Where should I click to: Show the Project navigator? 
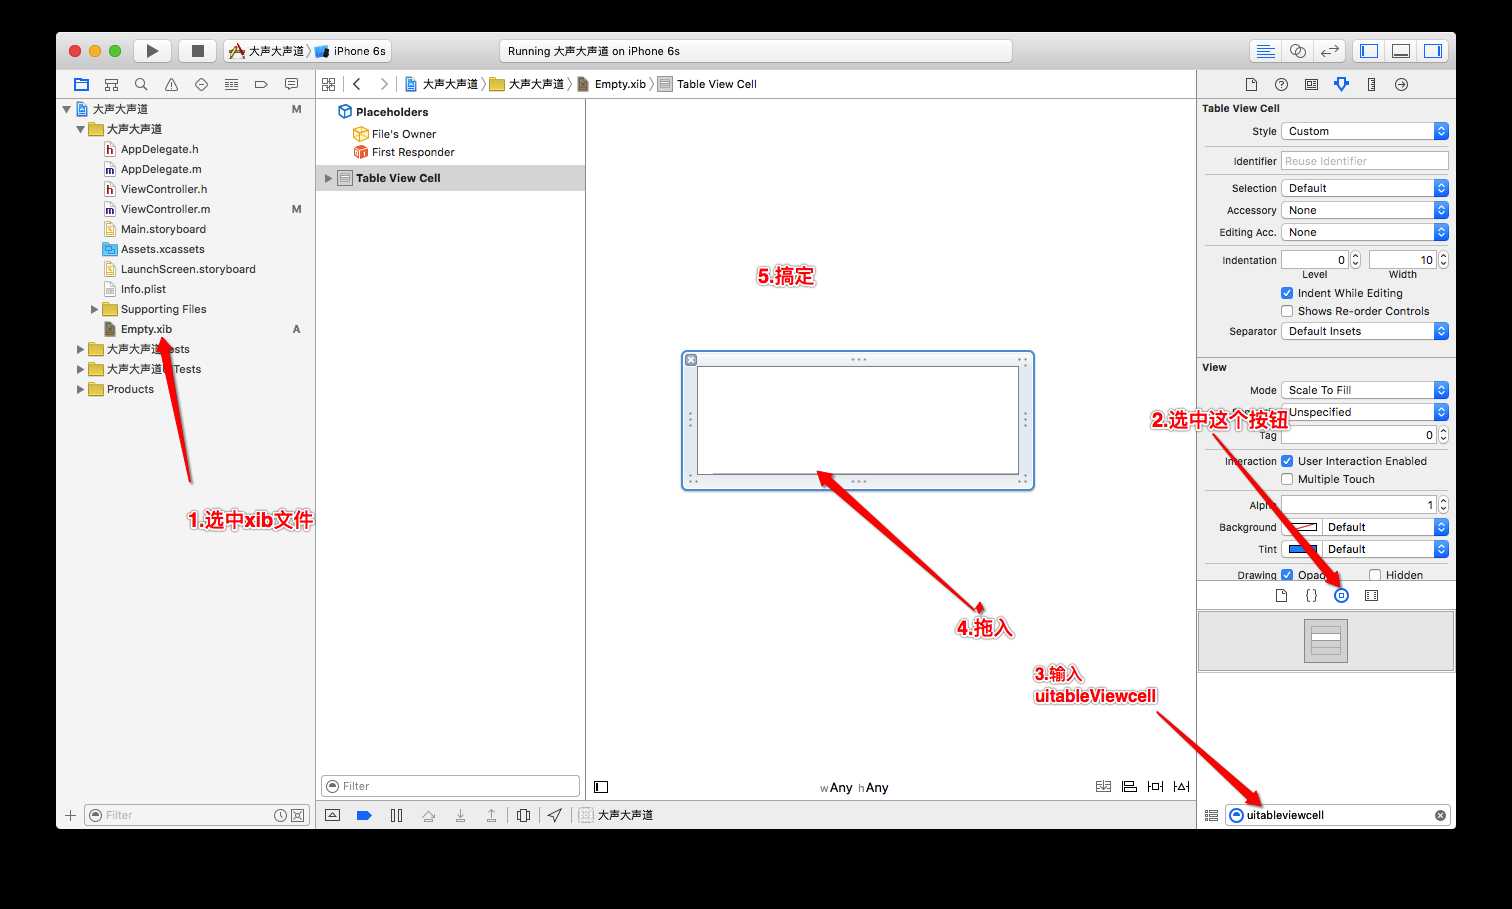81,85
